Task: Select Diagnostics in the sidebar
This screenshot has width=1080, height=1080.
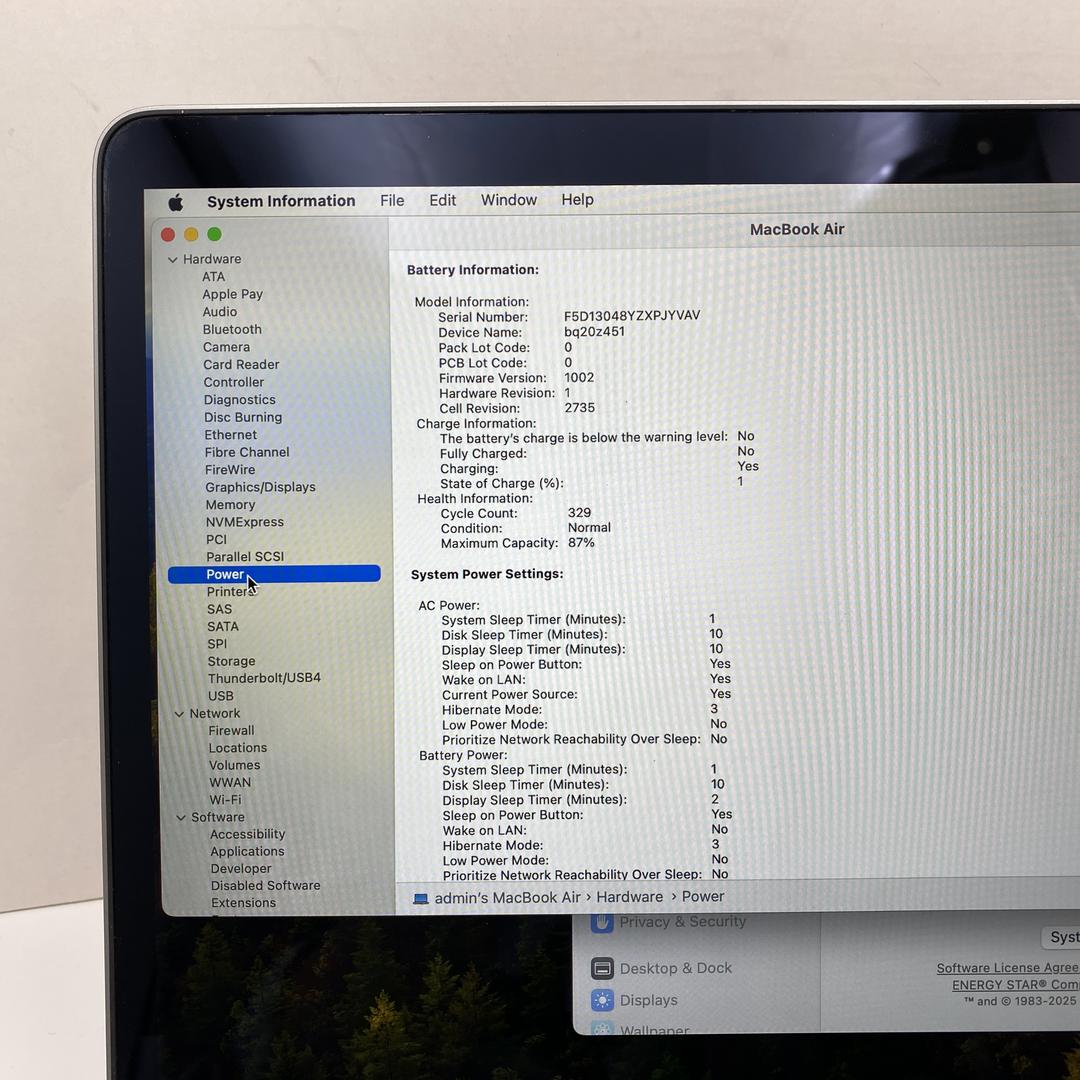Action: 240,399
